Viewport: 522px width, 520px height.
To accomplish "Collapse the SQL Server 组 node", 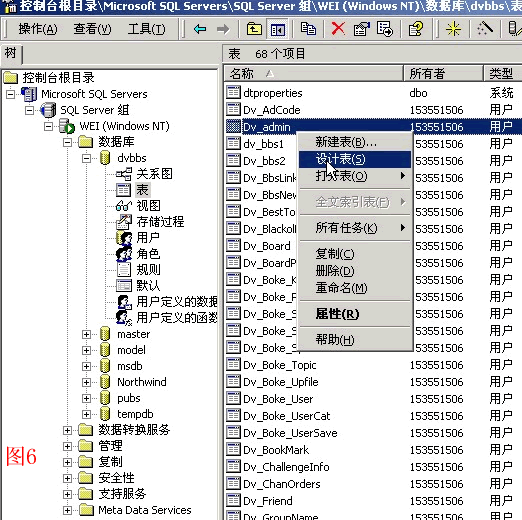I will [x=29, y=110].
